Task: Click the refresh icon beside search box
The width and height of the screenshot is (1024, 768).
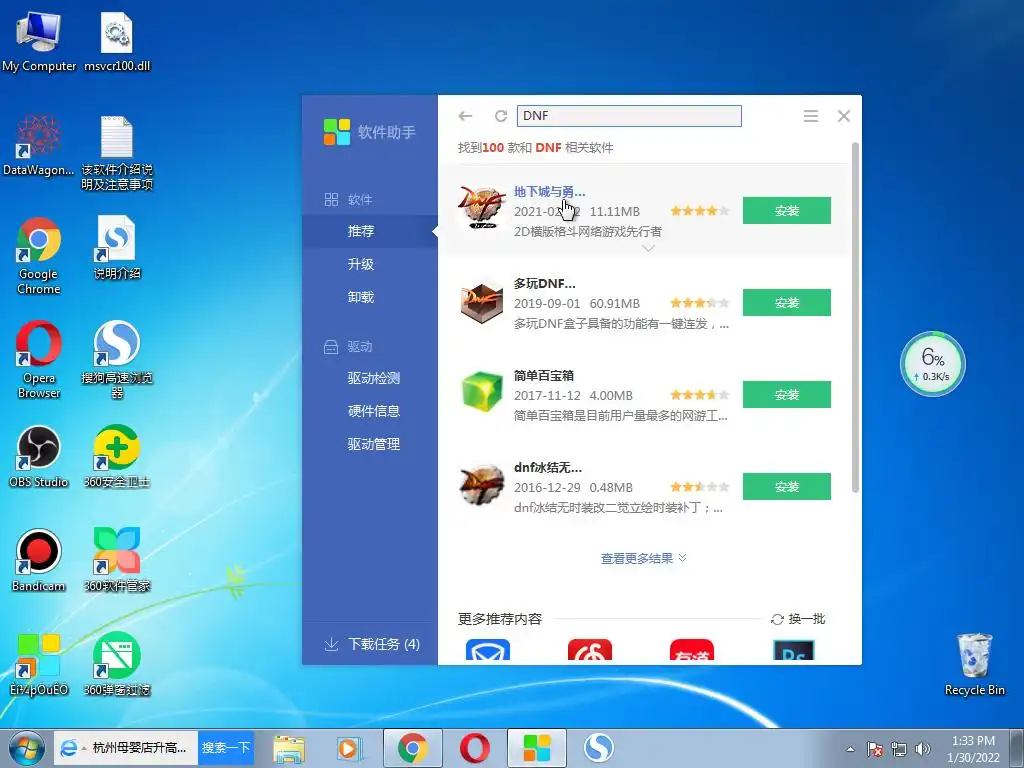Action: (x=501, y=116)
